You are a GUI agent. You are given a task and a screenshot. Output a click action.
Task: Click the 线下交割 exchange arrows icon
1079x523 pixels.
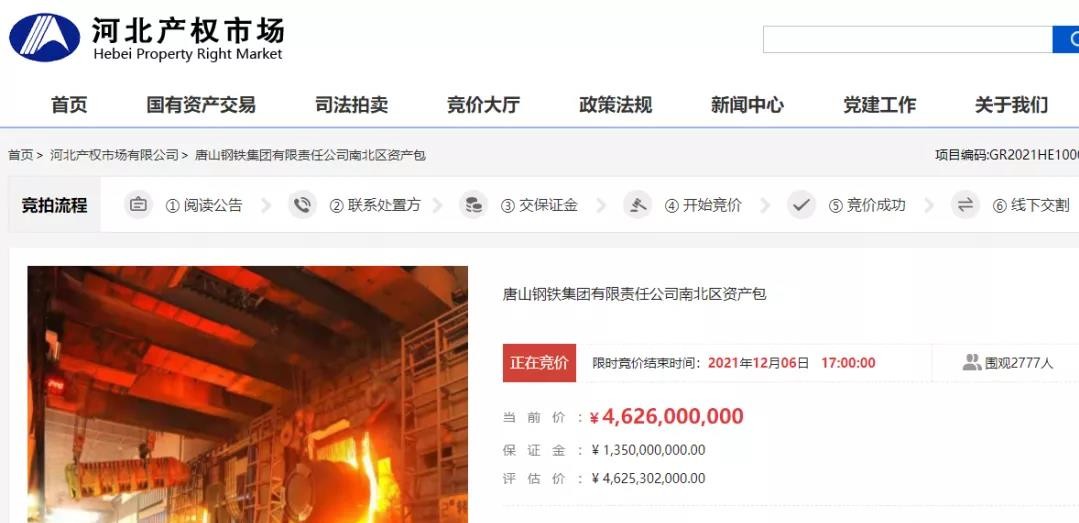click(x=965, y=205)
